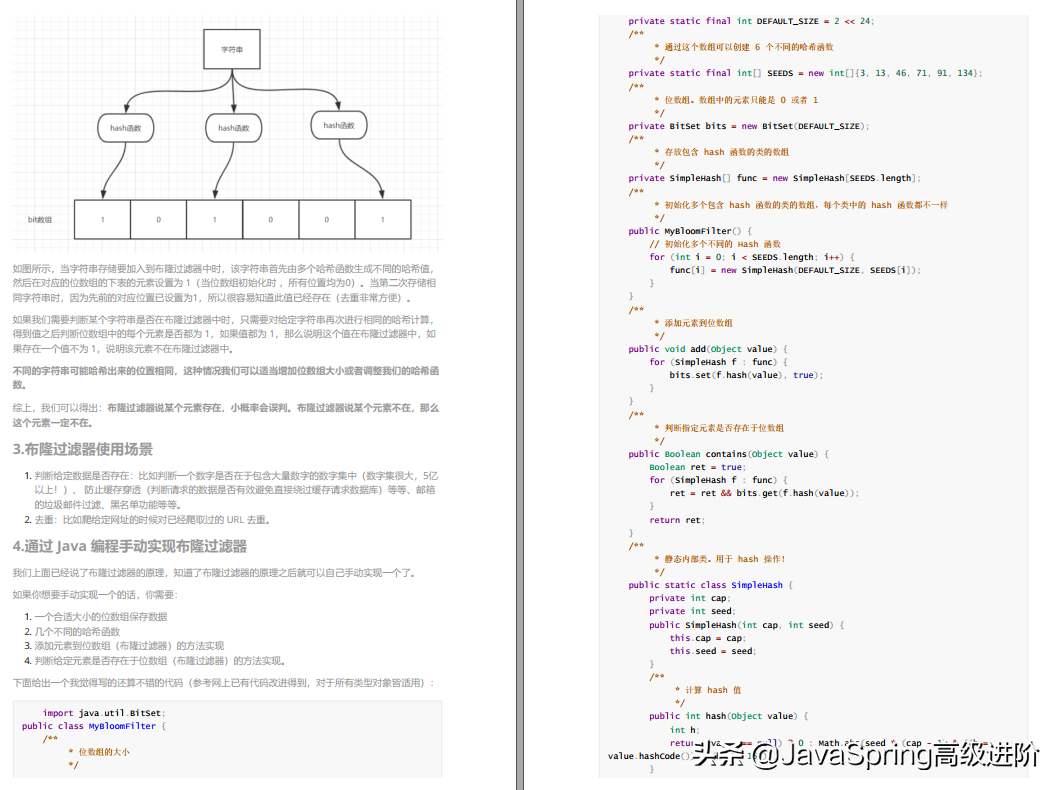Click the gray divider between the two pages

click(x=518, y=400)
